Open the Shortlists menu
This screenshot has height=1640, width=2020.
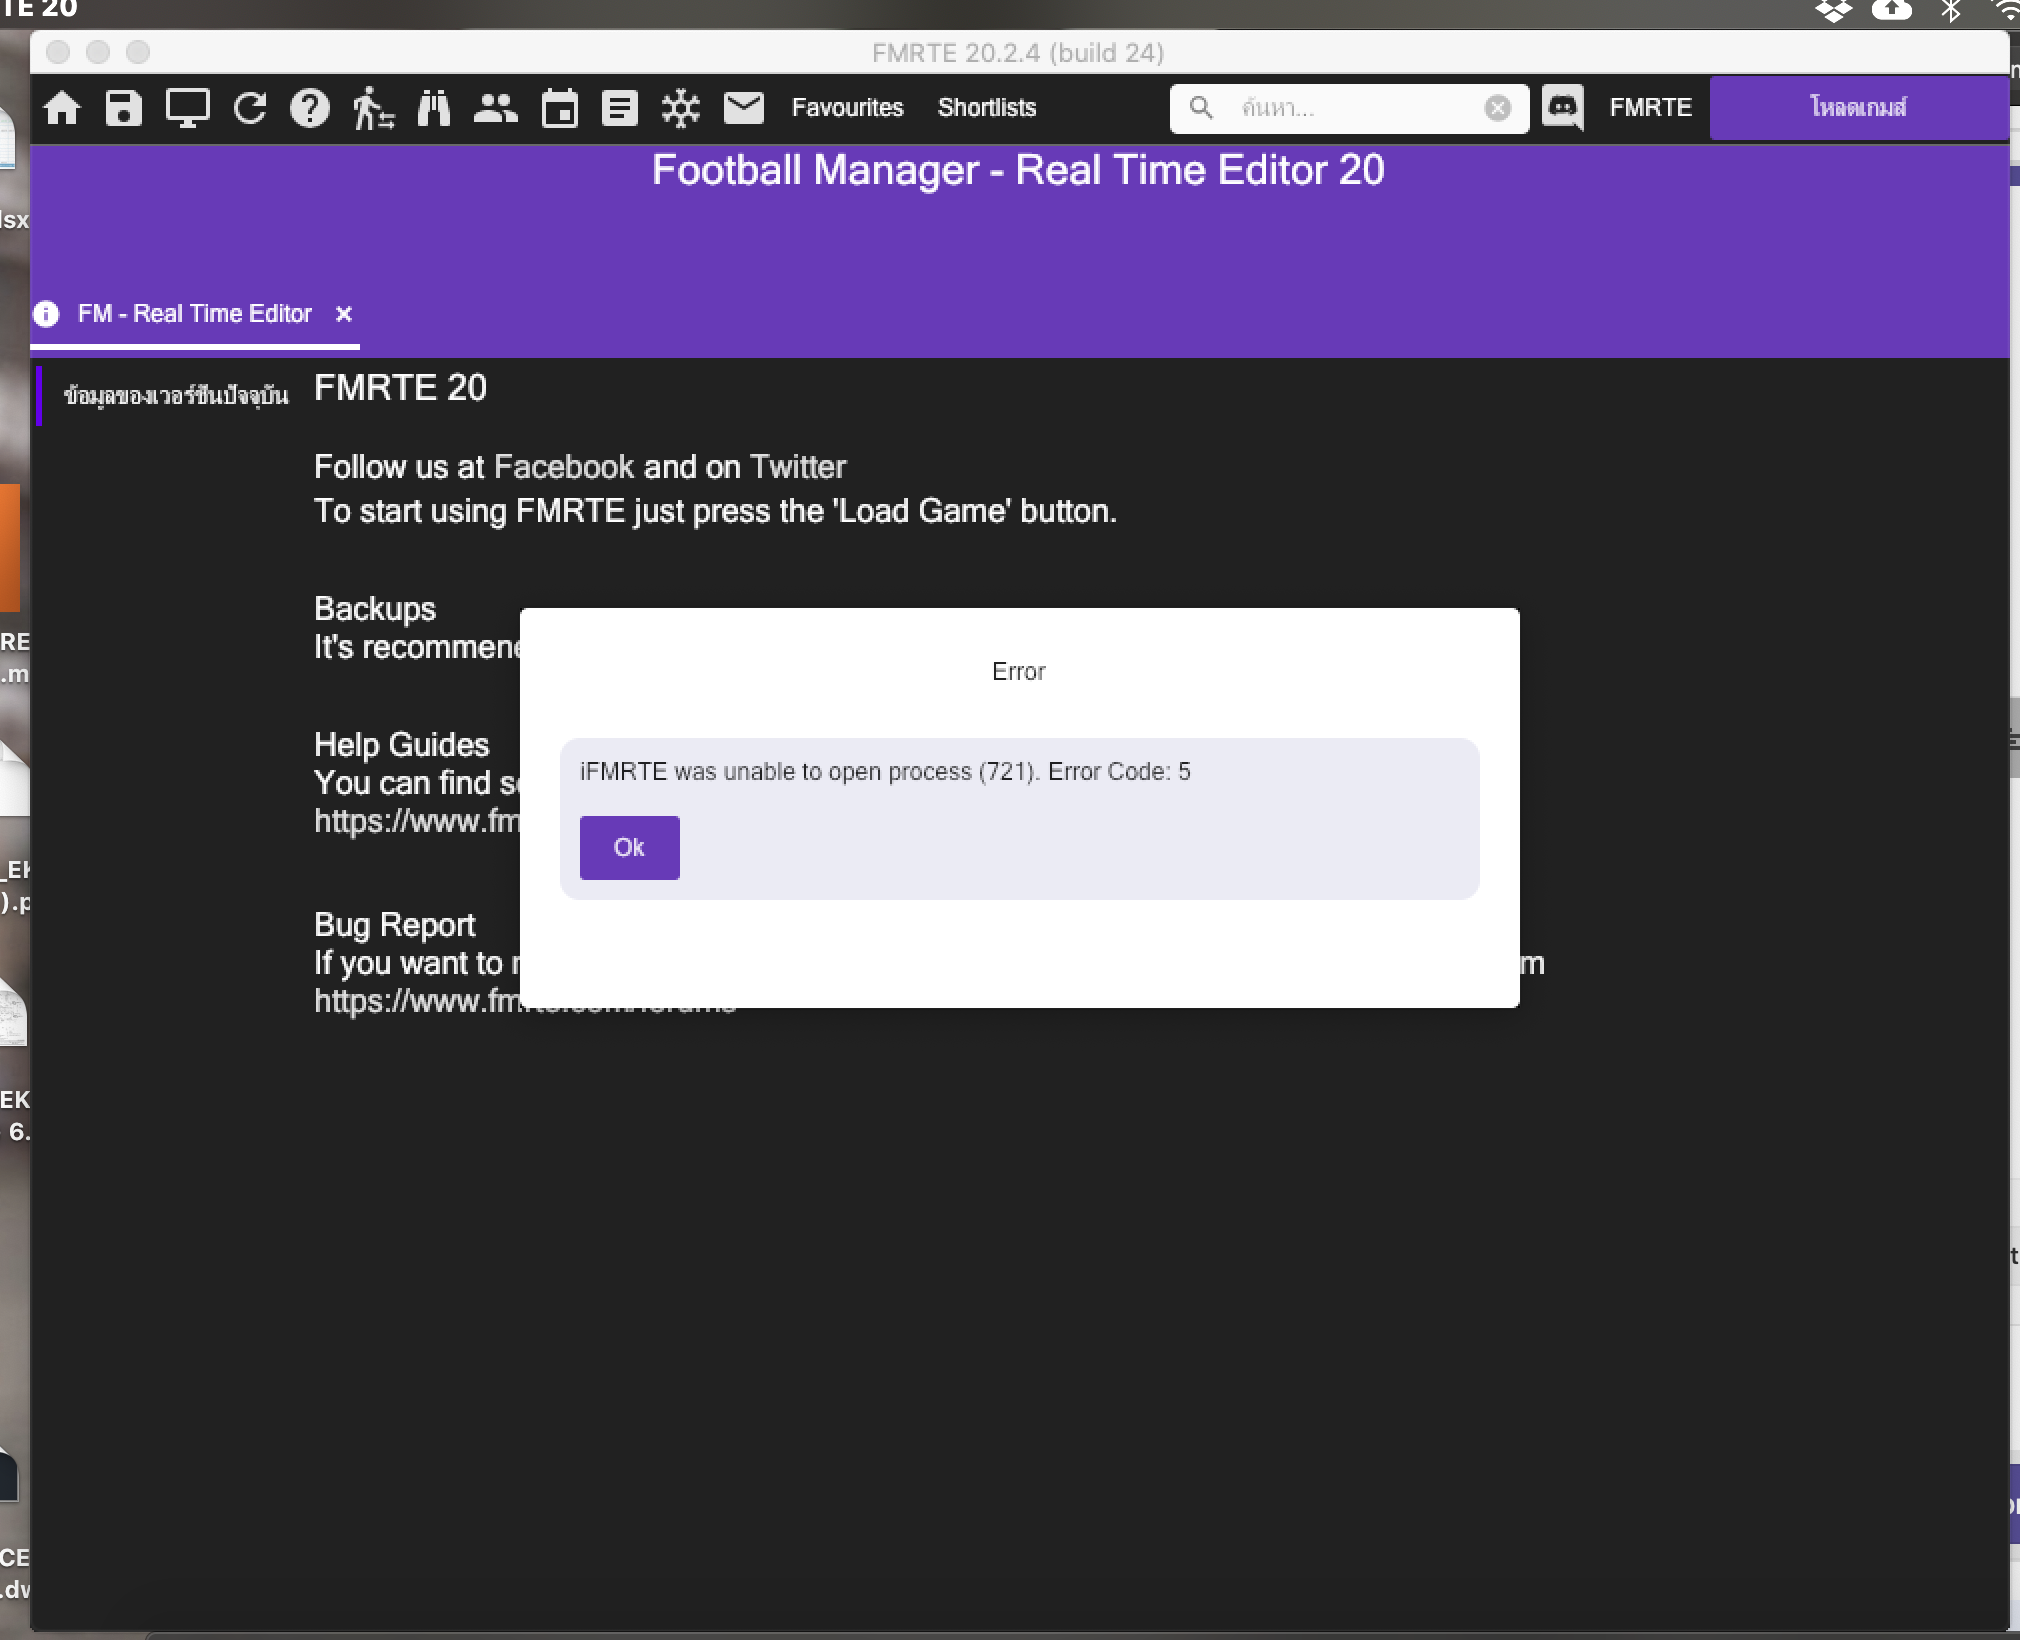coord(986,108)
